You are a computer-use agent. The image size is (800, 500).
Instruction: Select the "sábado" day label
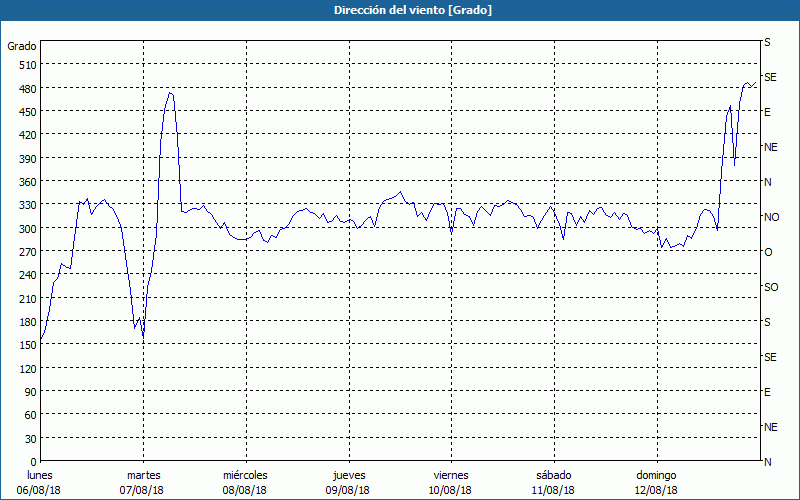[x=554, y=475]
